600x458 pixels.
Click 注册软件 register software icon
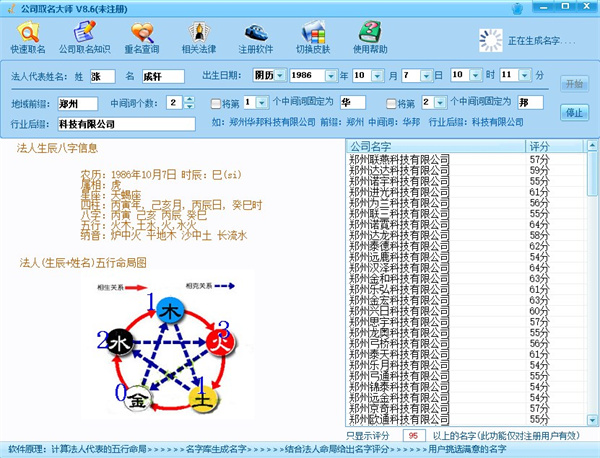[256, 37]
